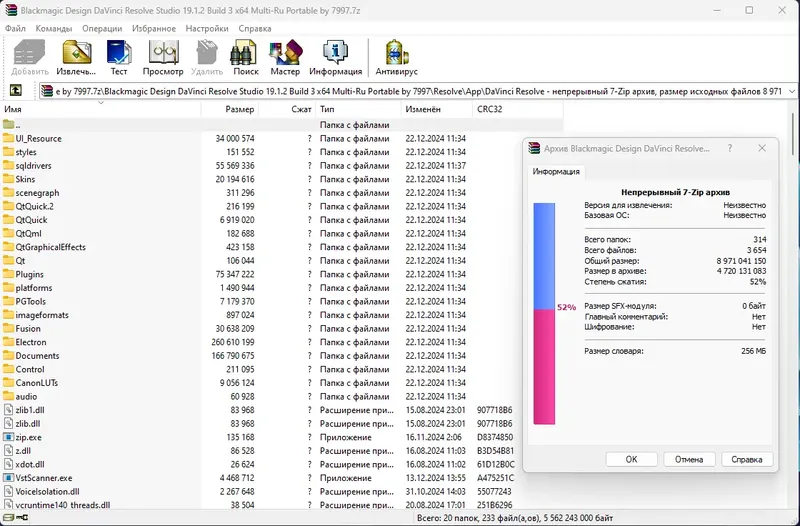
Task: Select the QtQml folder row
Action: tap(282, 233)
